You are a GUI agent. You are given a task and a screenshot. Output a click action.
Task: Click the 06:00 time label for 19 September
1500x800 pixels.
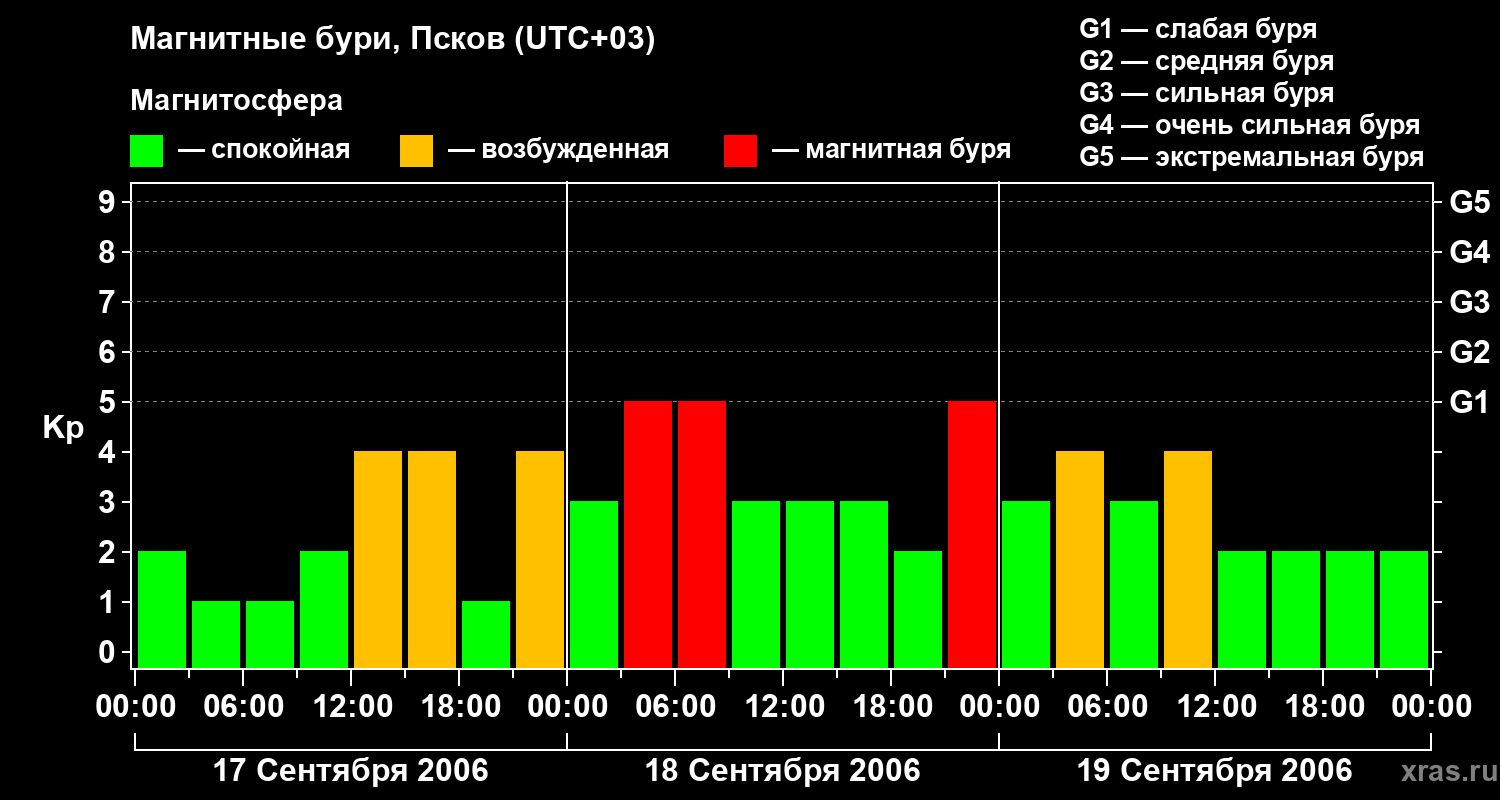click(x=1107, y=707)
